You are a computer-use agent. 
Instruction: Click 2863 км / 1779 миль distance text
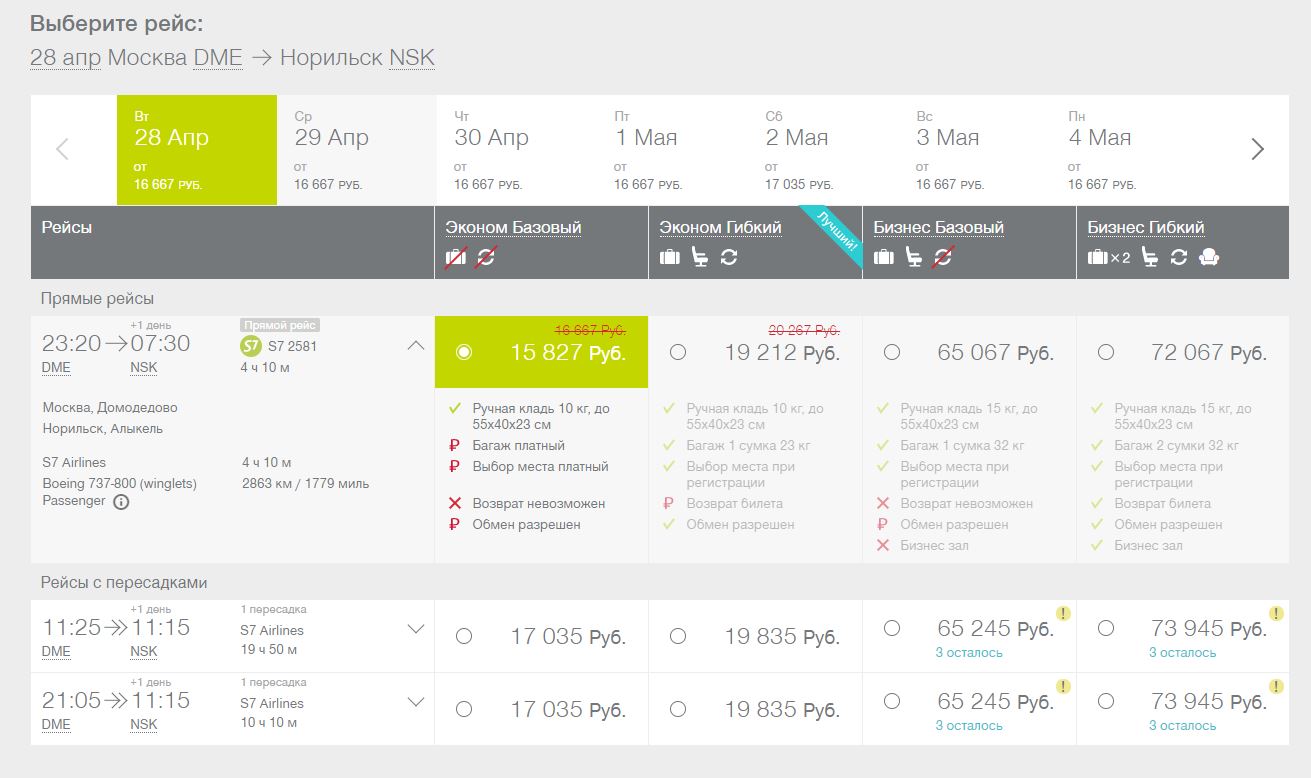coord(306,484)
